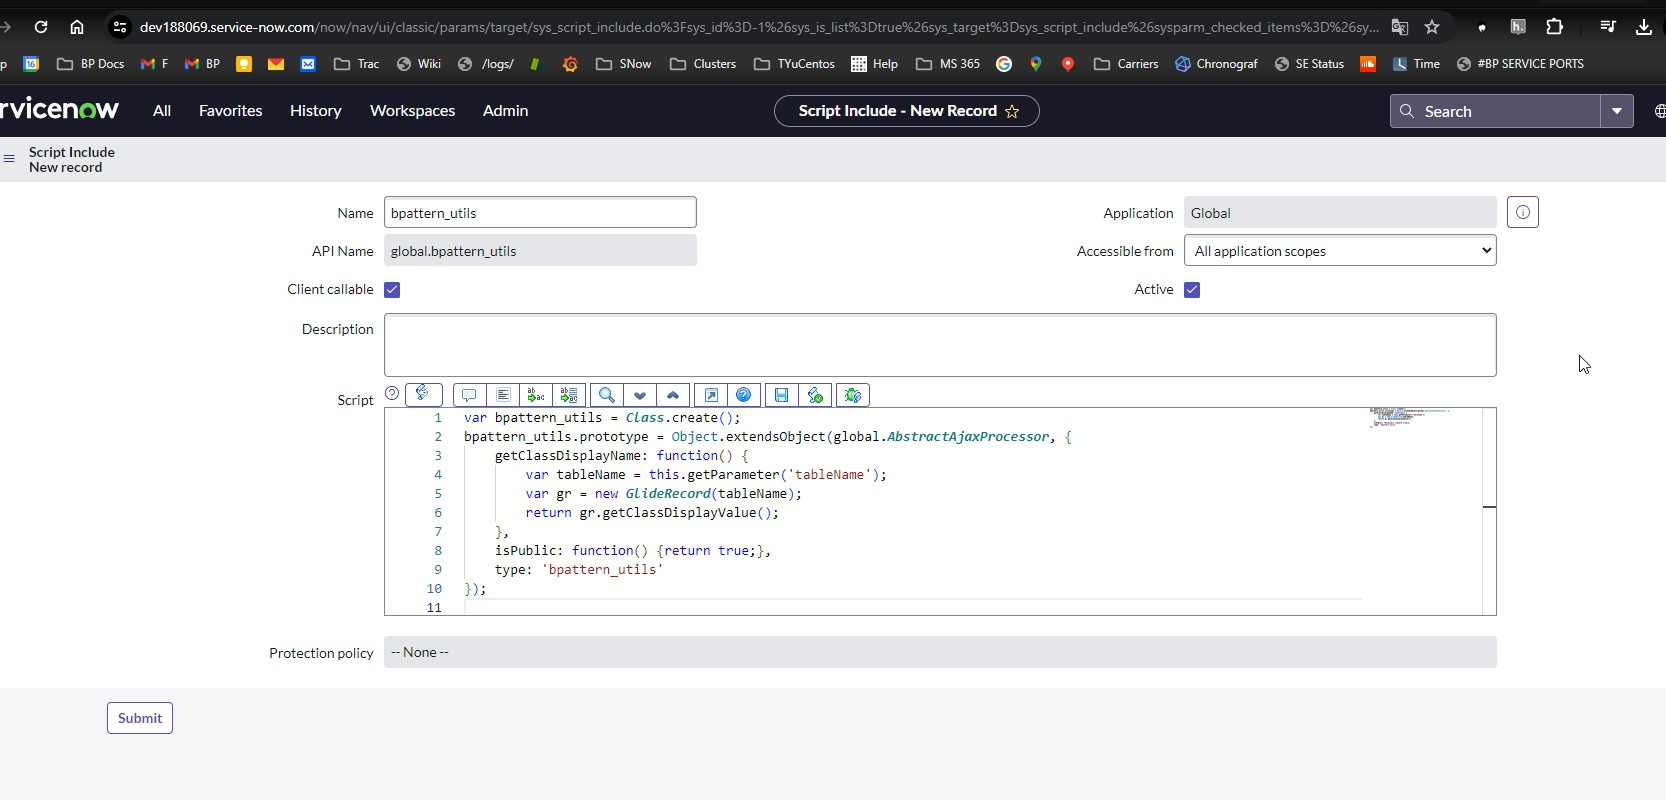Click the replace icon in script toolbar

(x=536, y=395)
